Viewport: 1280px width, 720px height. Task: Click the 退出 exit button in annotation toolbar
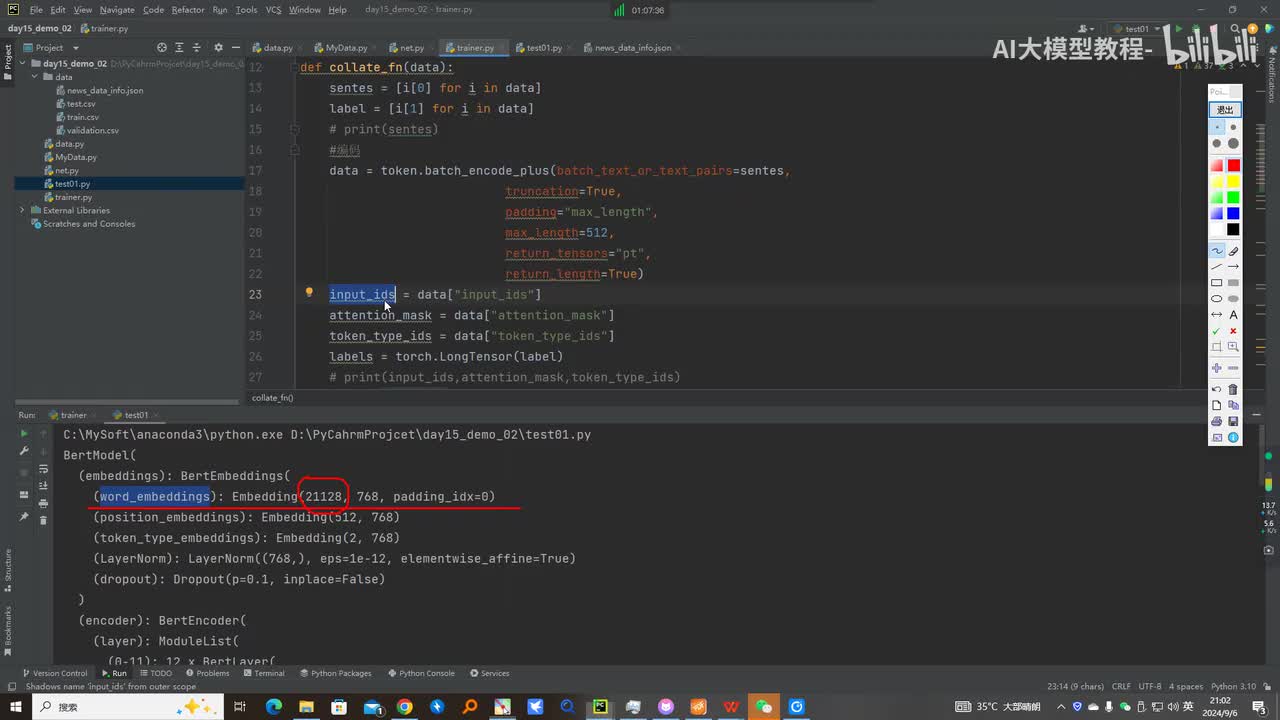(x=1225, y=110)
